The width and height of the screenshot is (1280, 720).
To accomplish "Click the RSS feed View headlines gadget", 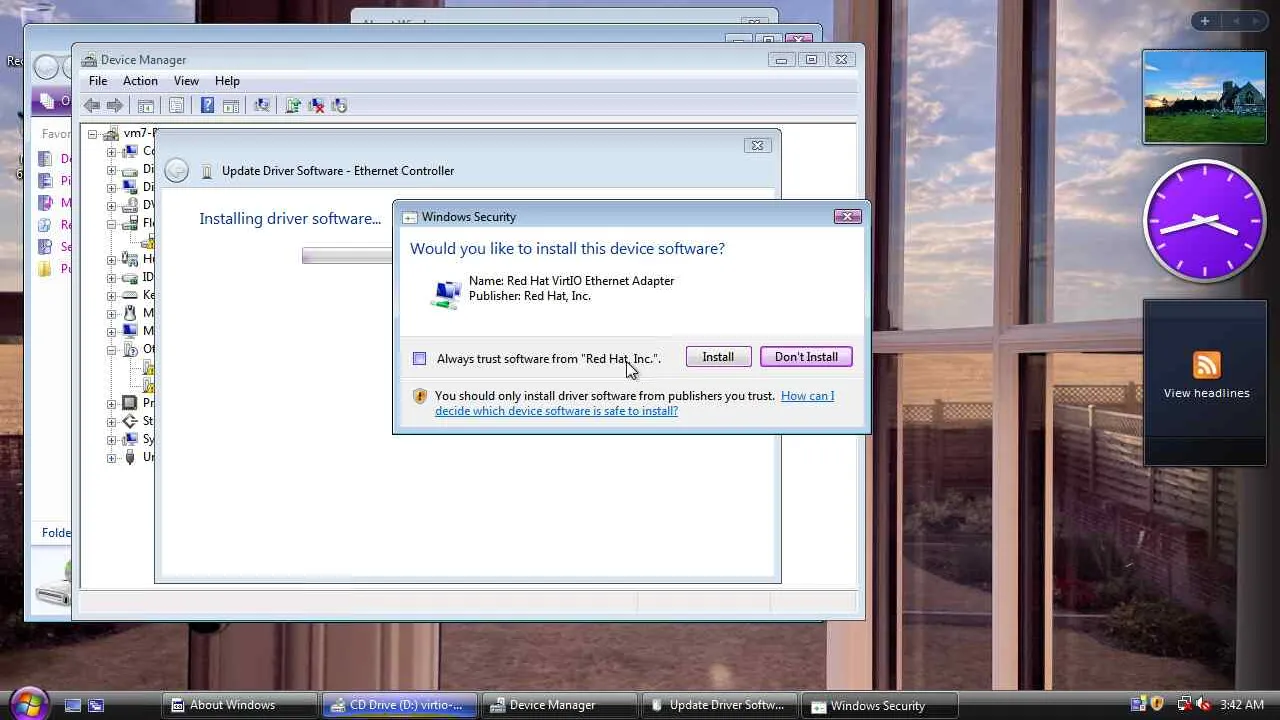I will (x=1205, y=381).
